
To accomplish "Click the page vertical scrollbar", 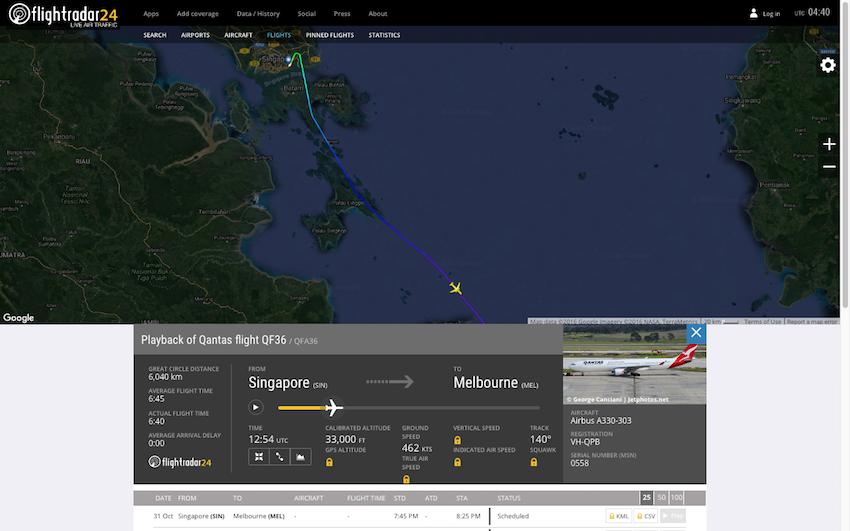I will pos(845,154).
